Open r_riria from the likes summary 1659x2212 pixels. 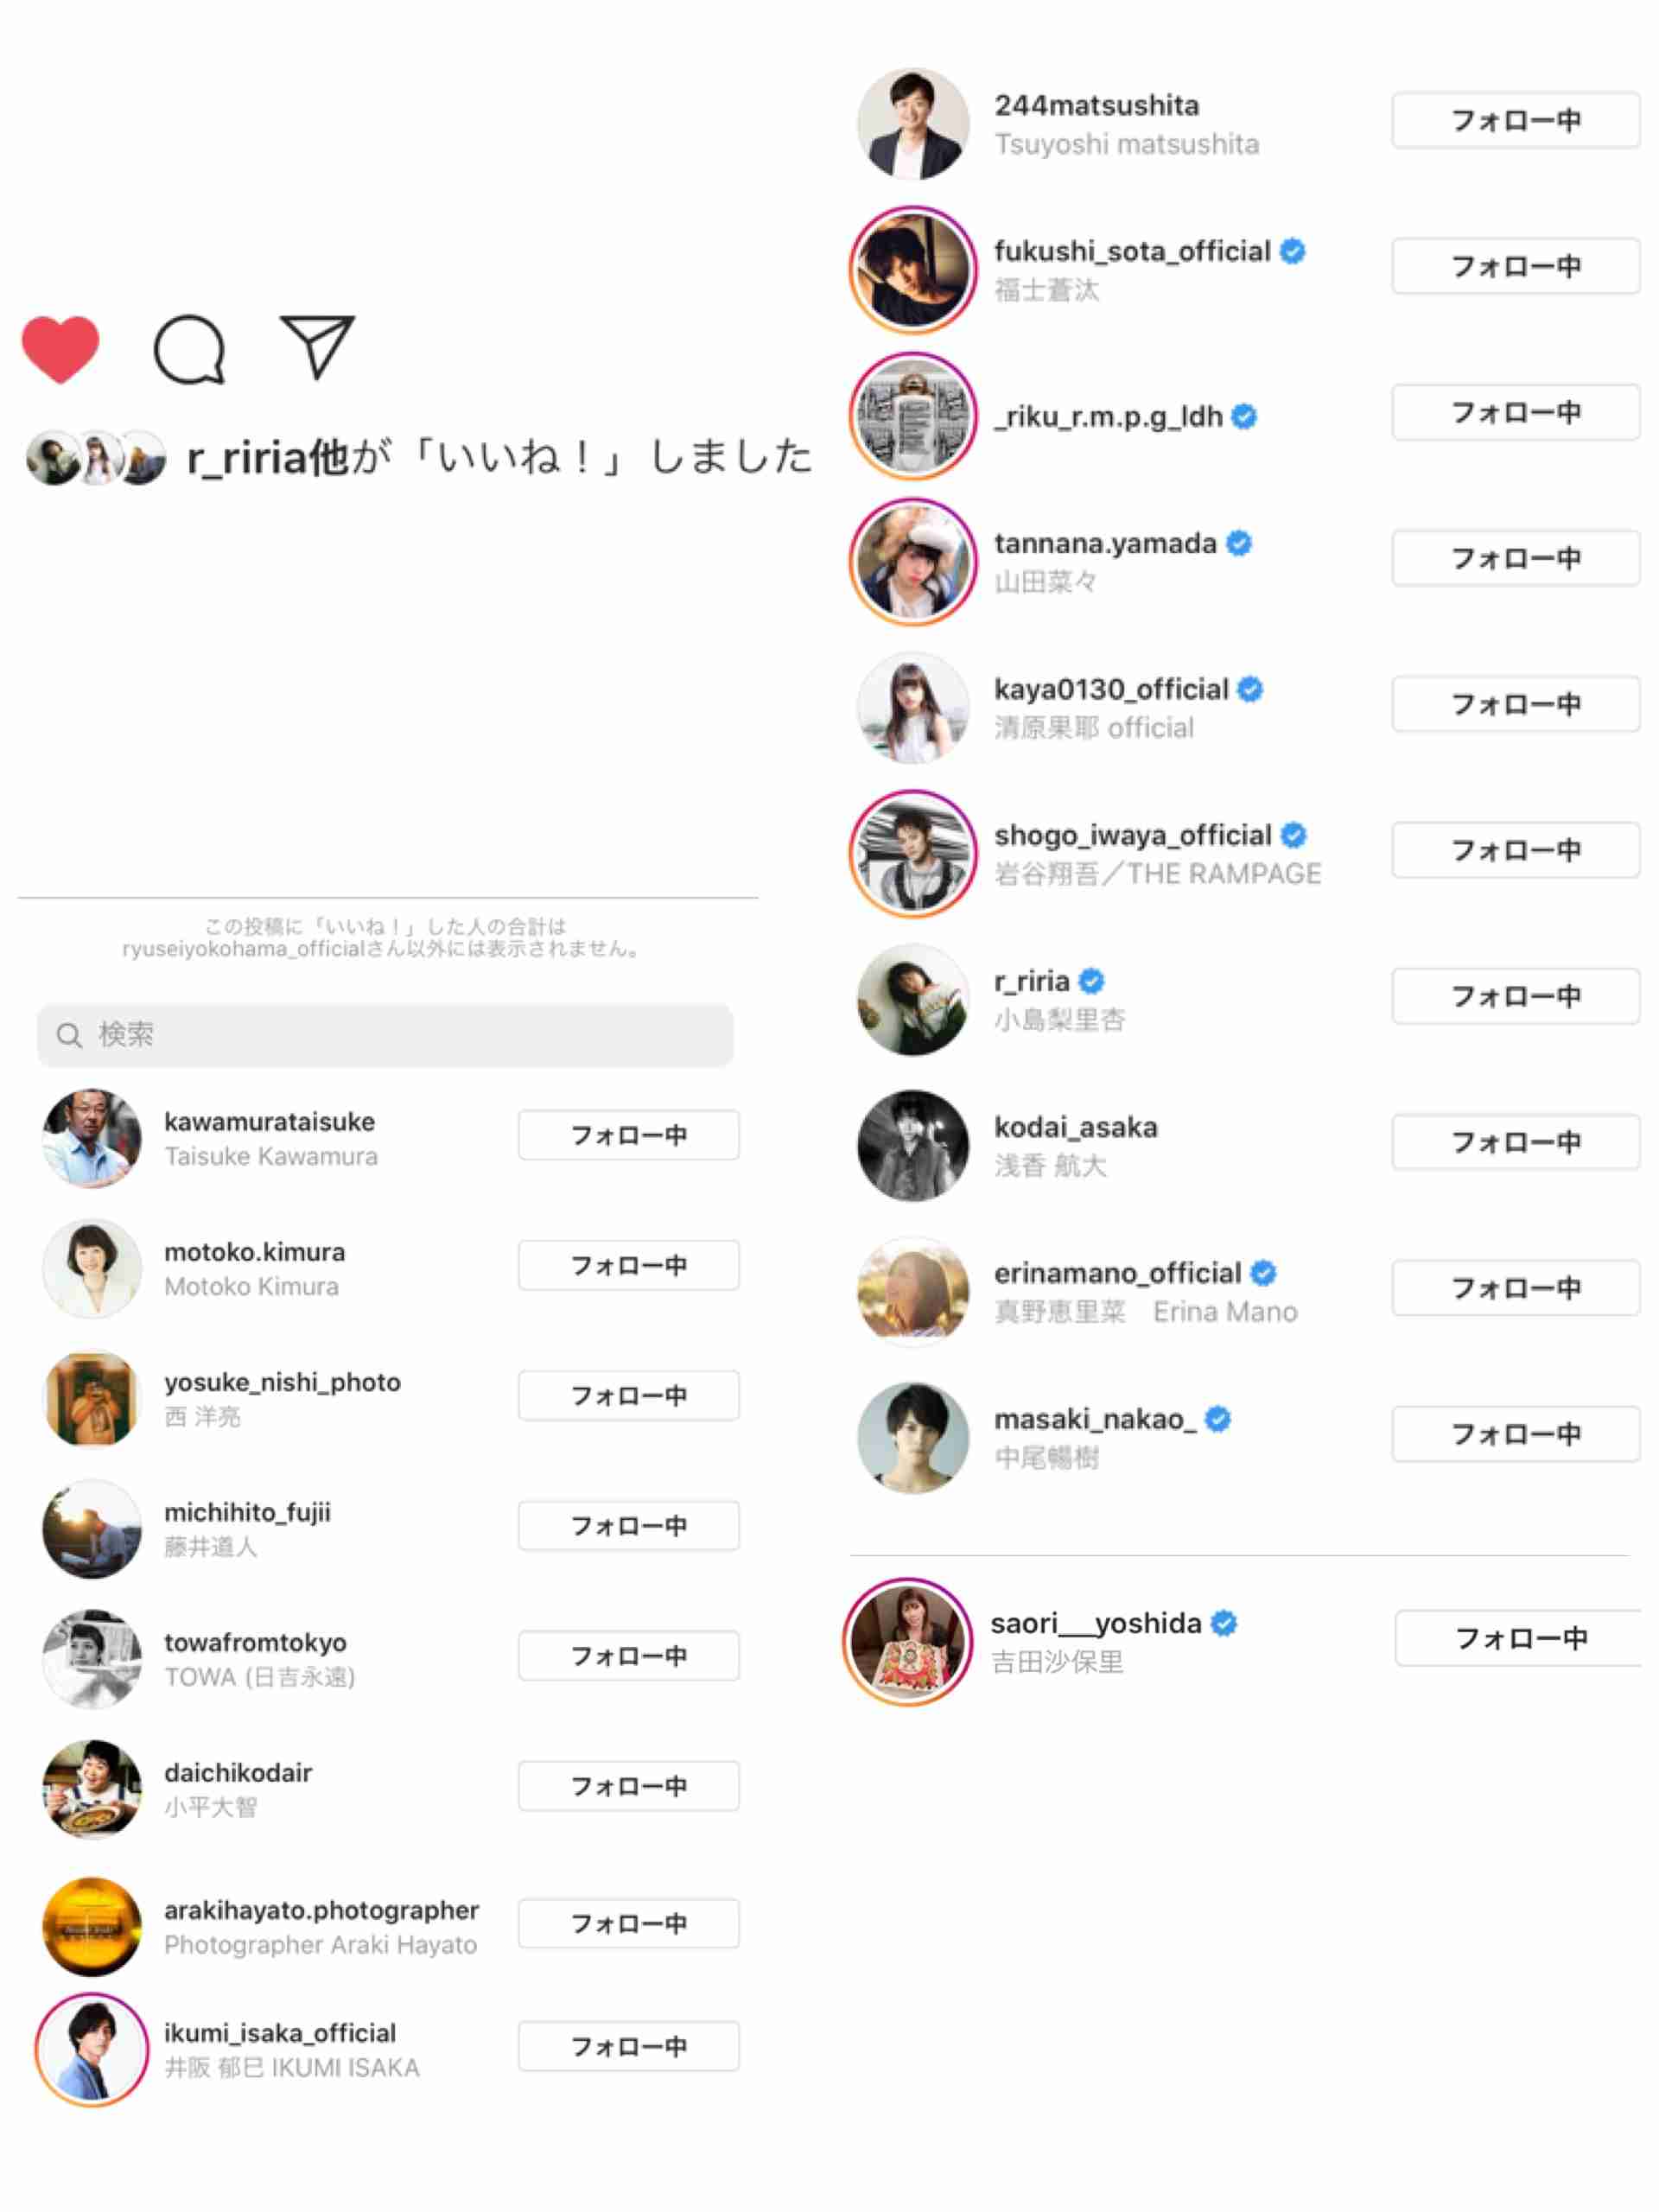click(x=246, y=458)
